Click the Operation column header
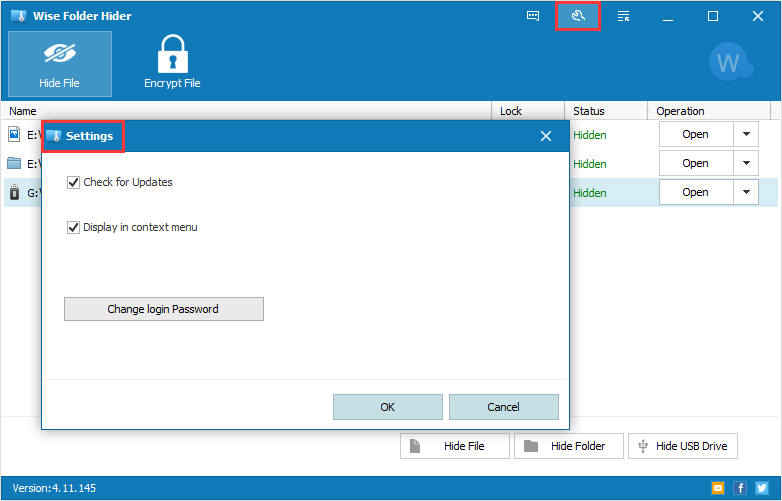The width and height of the screenshot is (782, 501). [709, 111]
